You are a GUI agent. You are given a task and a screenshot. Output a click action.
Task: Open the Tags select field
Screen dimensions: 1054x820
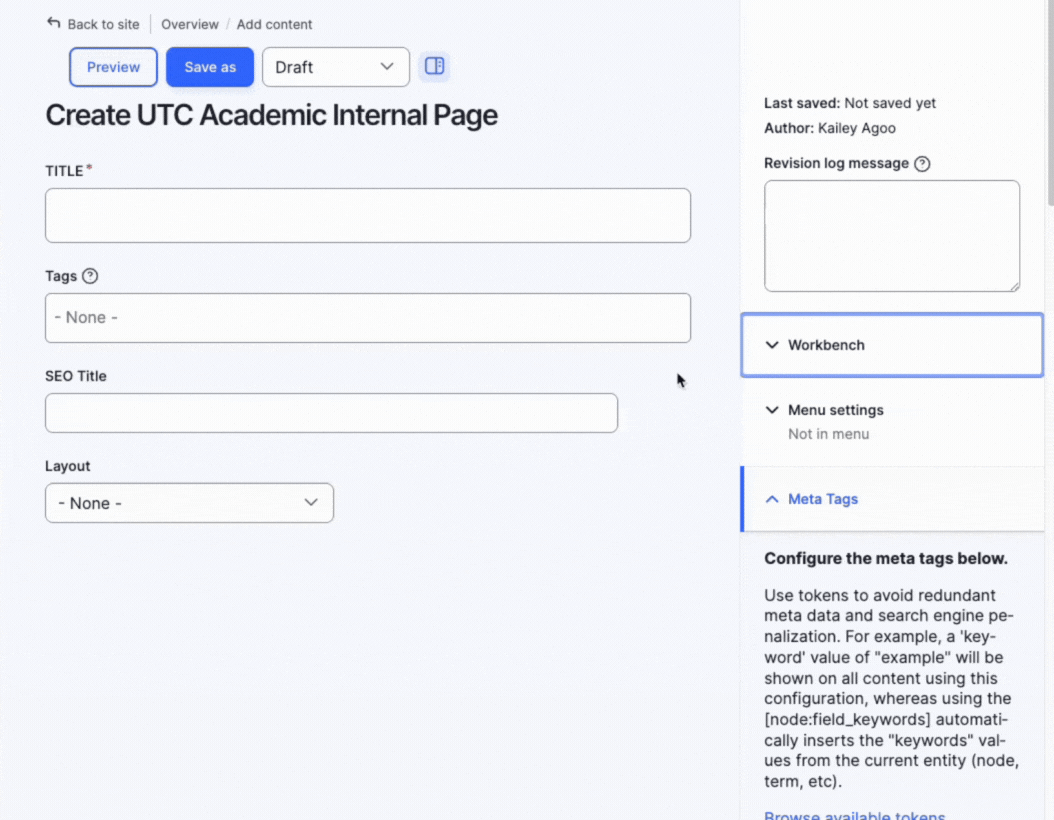(367, 318)
